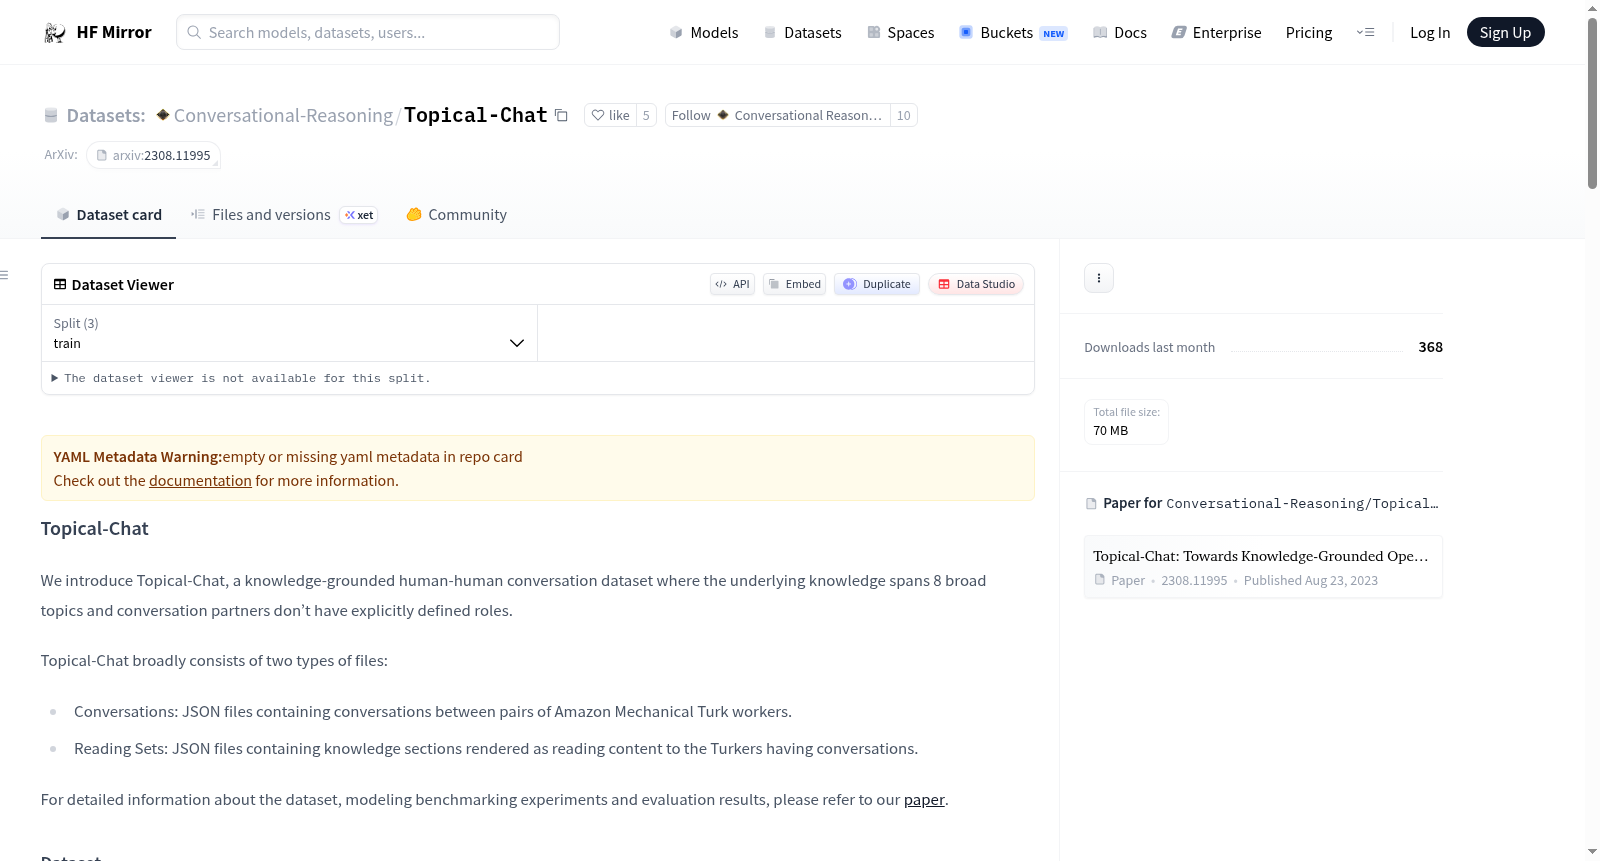This screenshot has width=1600, height=861.
Task: Follow Conversational Reasoning organization
Action: 777,116
